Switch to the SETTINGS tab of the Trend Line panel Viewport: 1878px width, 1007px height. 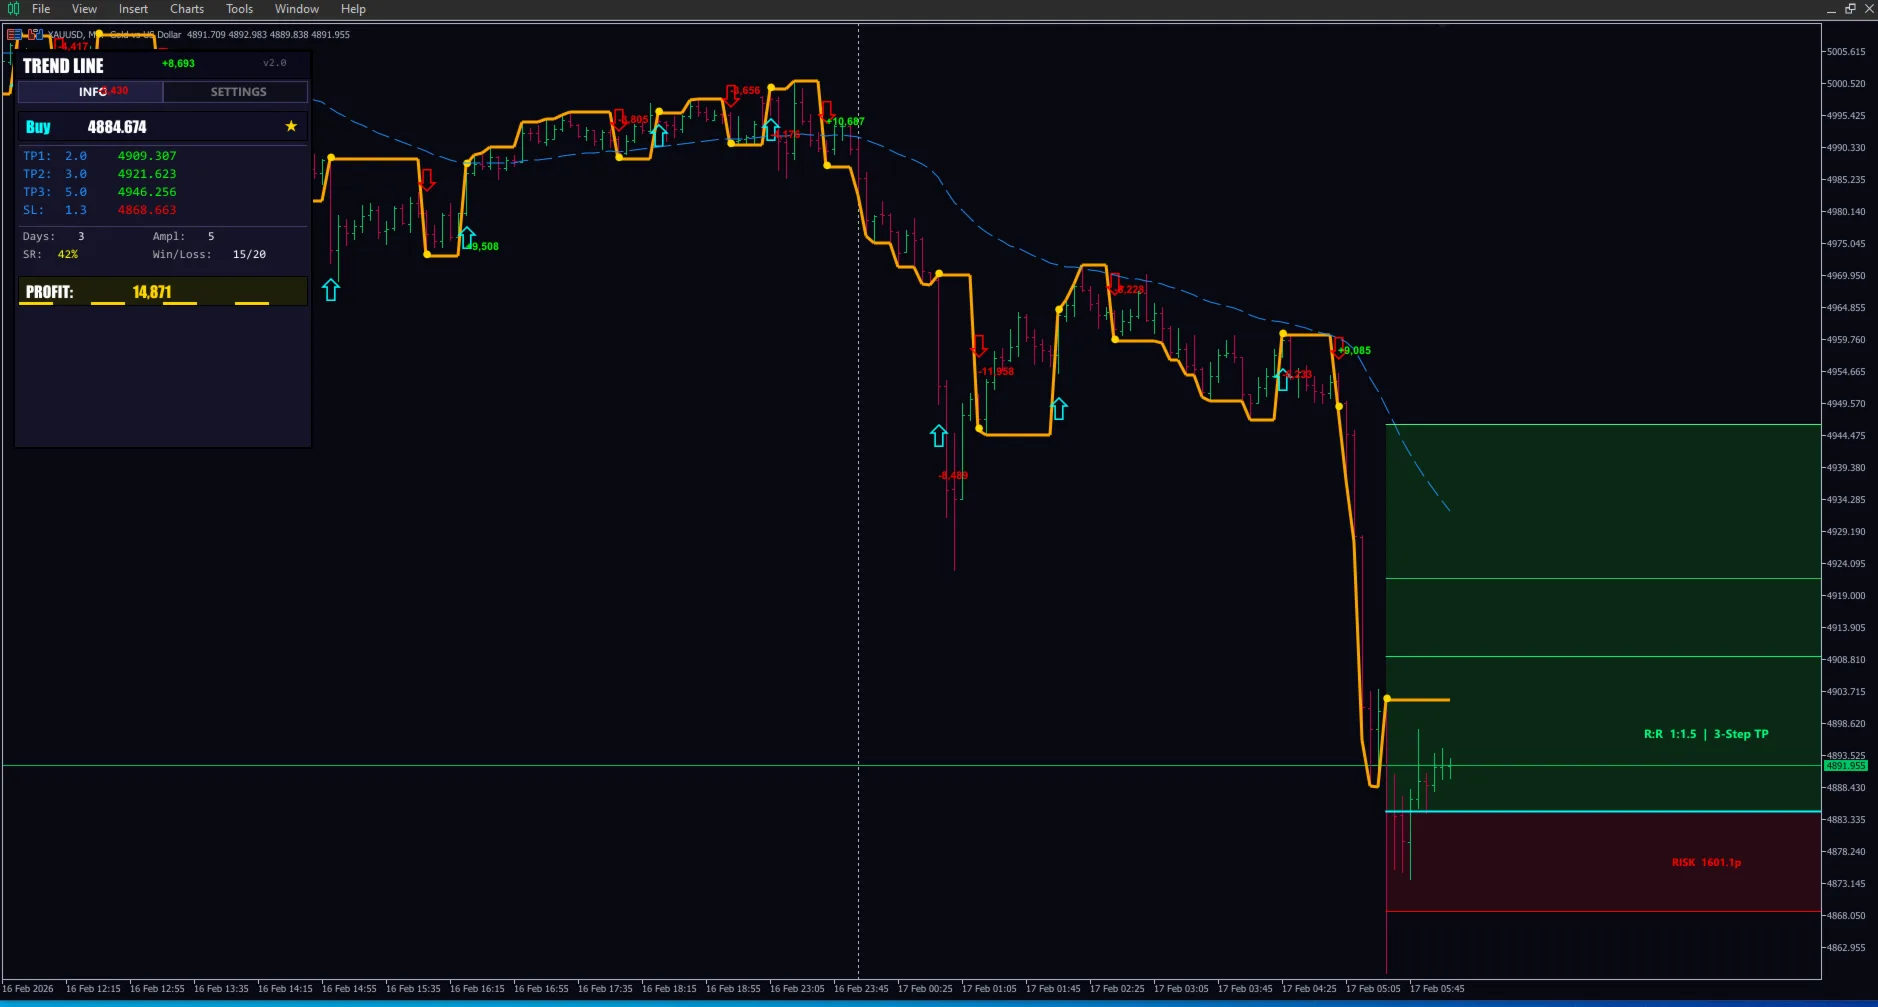[x=236, y=91]
